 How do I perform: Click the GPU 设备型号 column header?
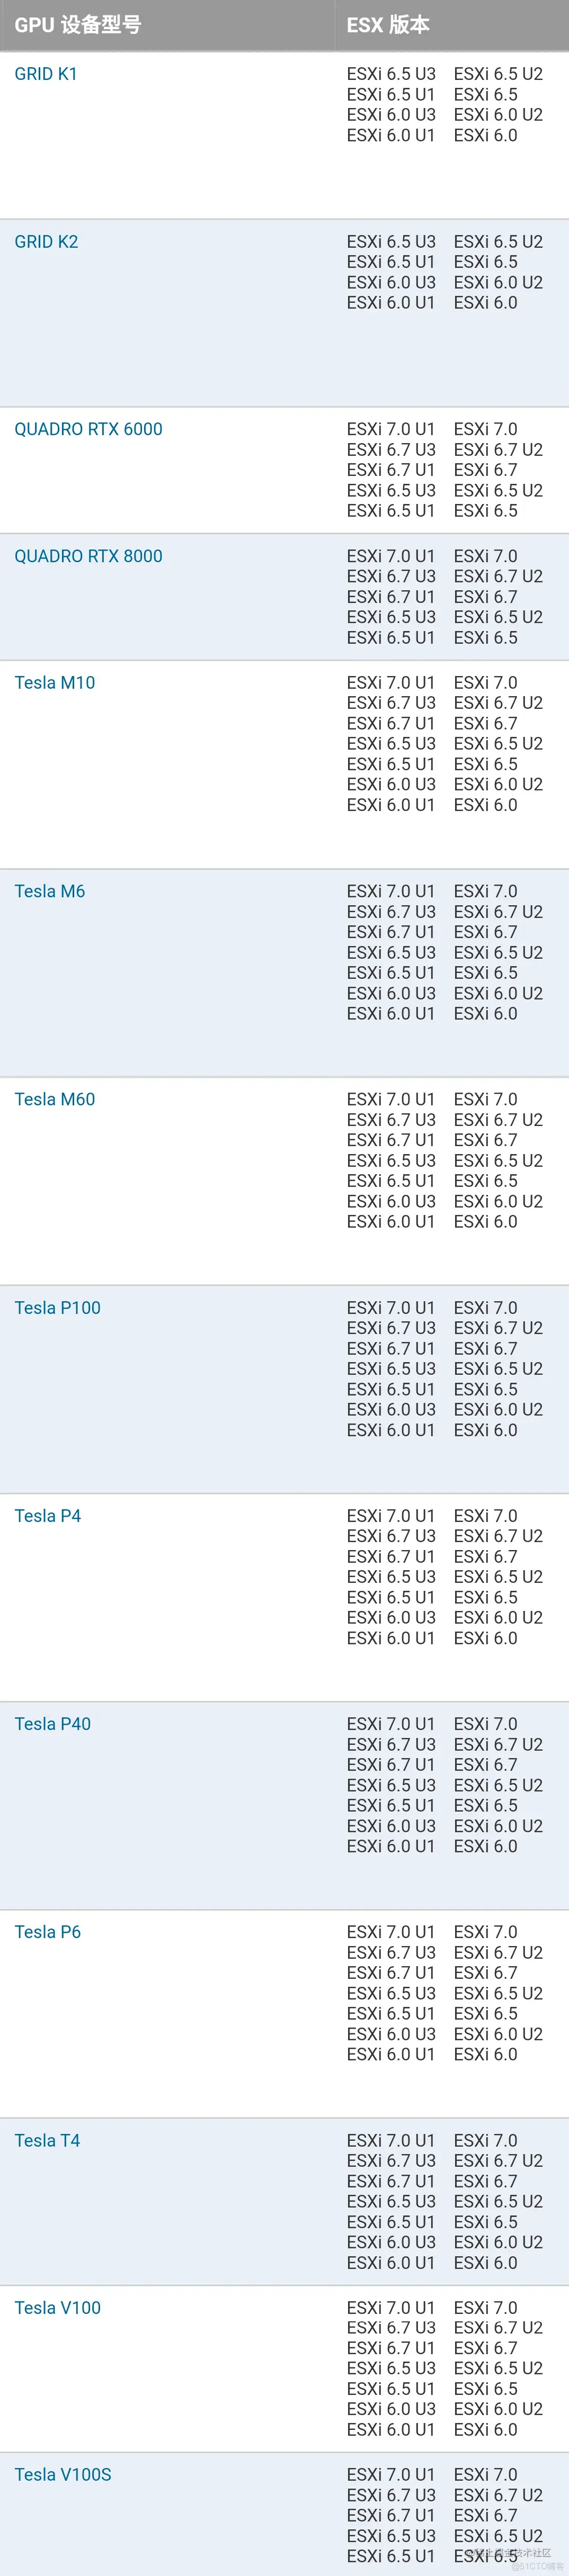[78, 25]
